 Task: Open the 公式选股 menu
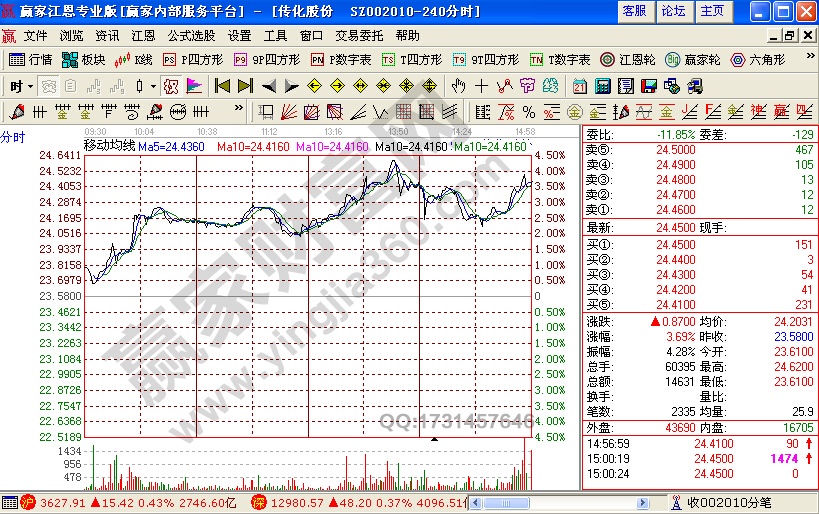click(x=192, y=35)
